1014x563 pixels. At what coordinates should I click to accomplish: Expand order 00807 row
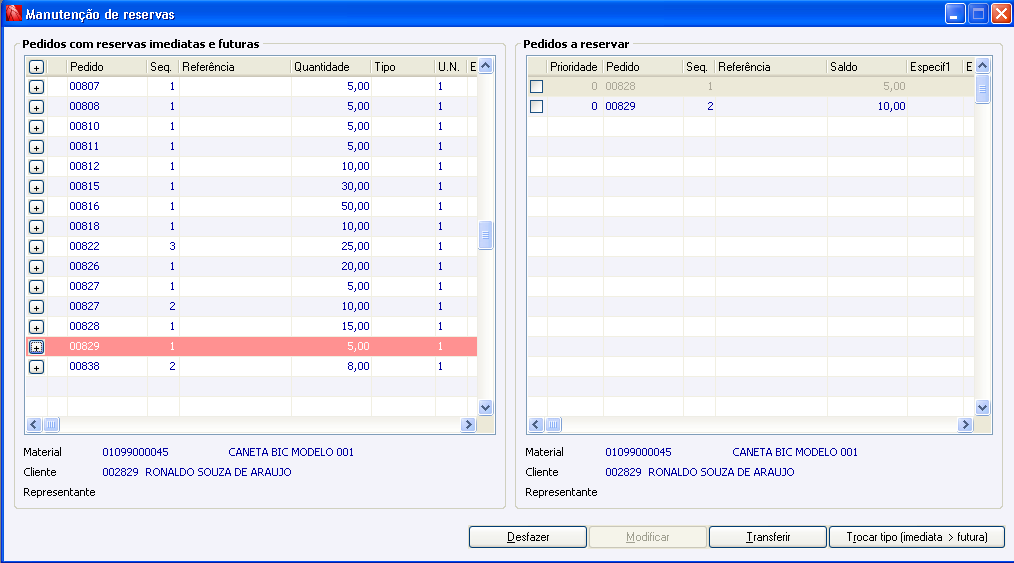point(36,87)
